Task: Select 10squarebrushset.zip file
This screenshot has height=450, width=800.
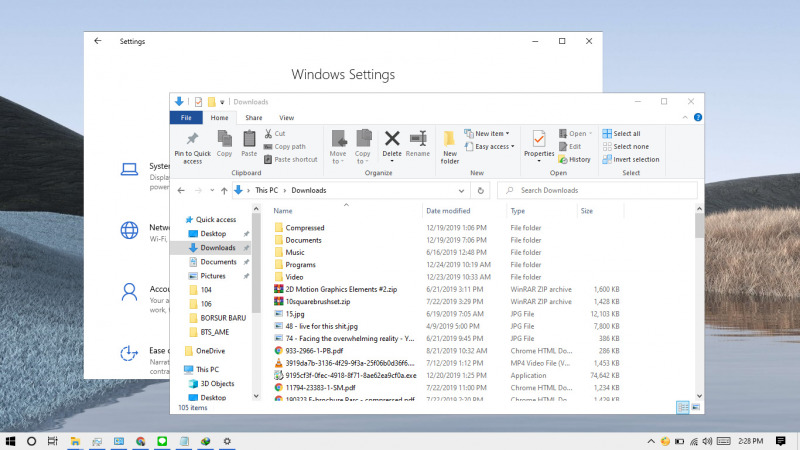Action: pos(317,302)
